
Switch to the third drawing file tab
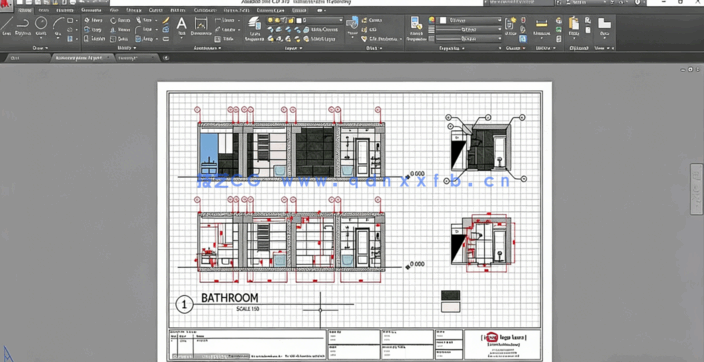pyautogui.click(x=136, y=58)
